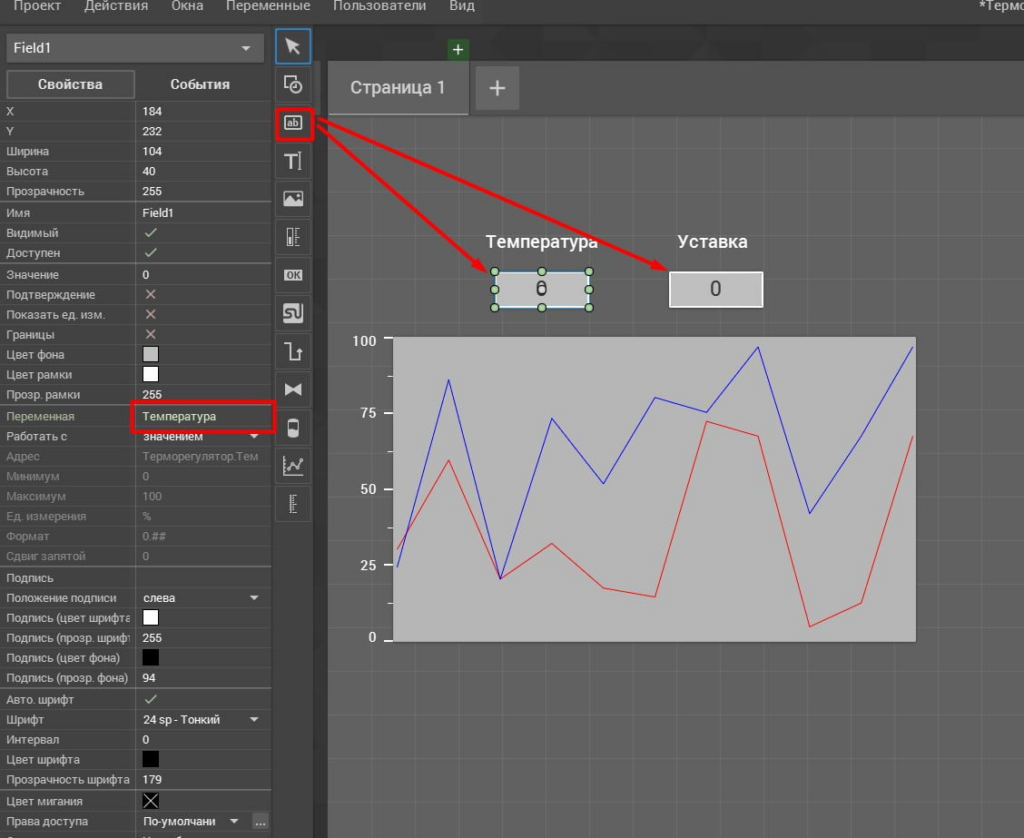The height and width of the screenshot is (838, 1024).
Task: Switch to the События tab
Action: [x=200, y=84]
